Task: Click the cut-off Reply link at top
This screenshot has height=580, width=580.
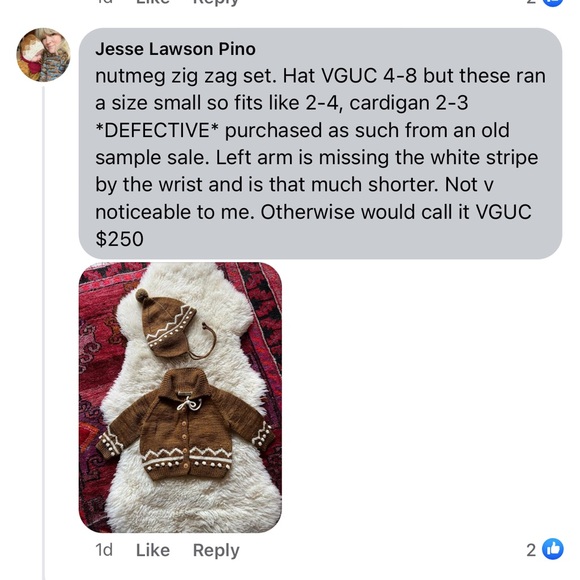Action: pyautogui.click(x=216, y=3)
